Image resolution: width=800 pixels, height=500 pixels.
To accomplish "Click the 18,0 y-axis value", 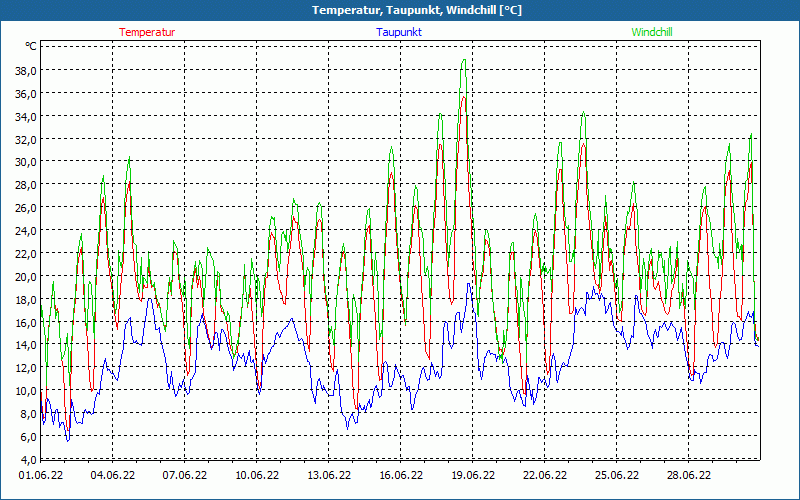I will tap(26, 299).
